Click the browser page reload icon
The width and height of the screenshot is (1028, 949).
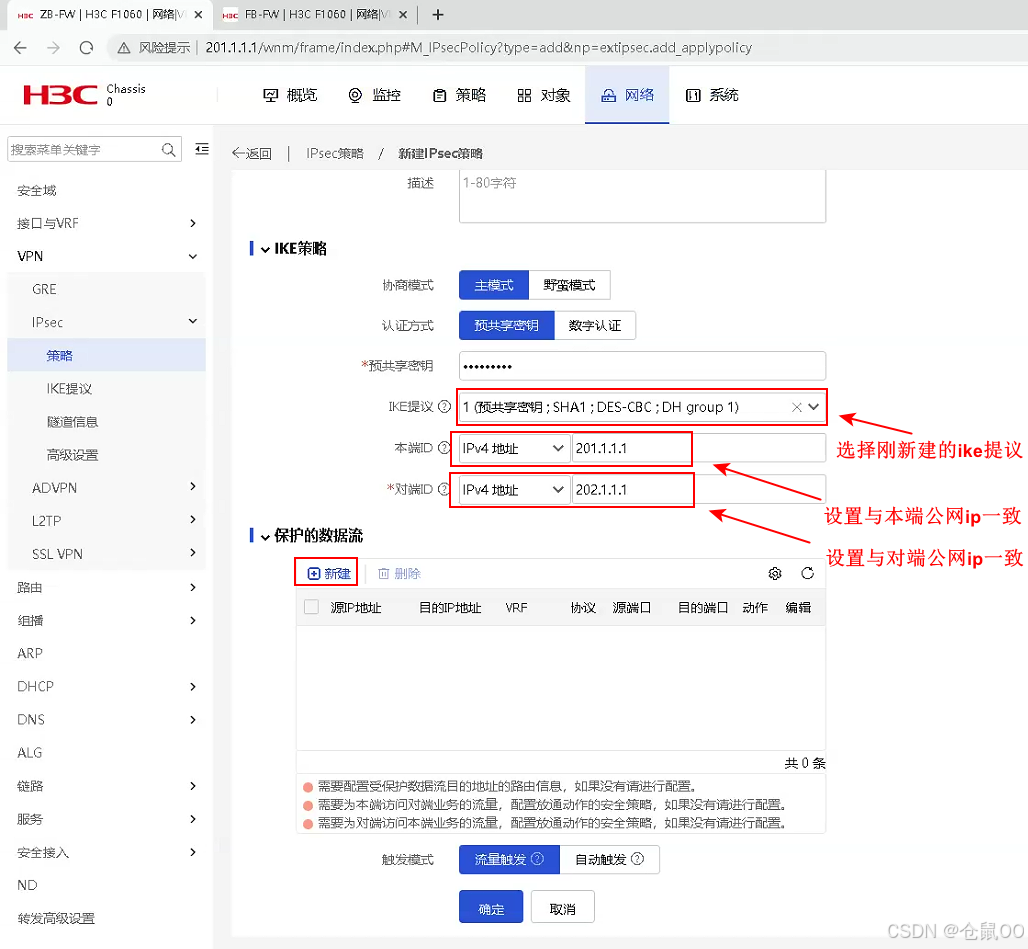pyautogui.click(x=88, y=47)
